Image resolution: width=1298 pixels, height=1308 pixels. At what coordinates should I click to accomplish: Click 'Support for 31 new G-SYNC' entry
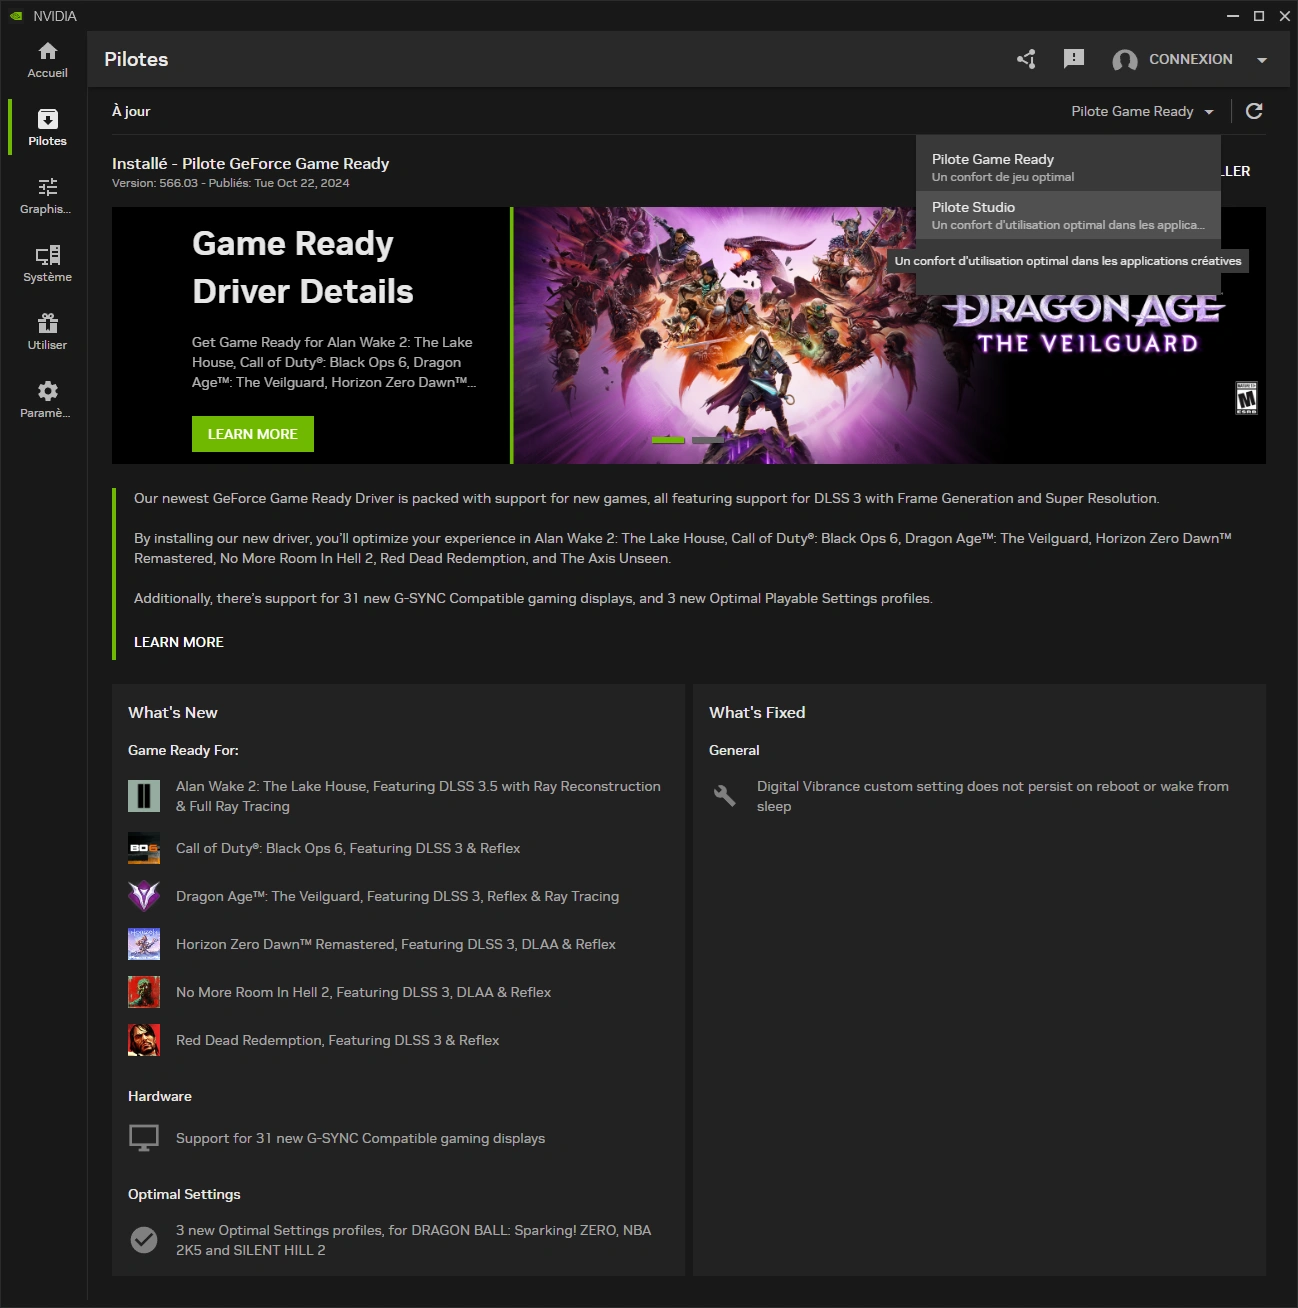pyautogui.click(x=360, y=1138)
